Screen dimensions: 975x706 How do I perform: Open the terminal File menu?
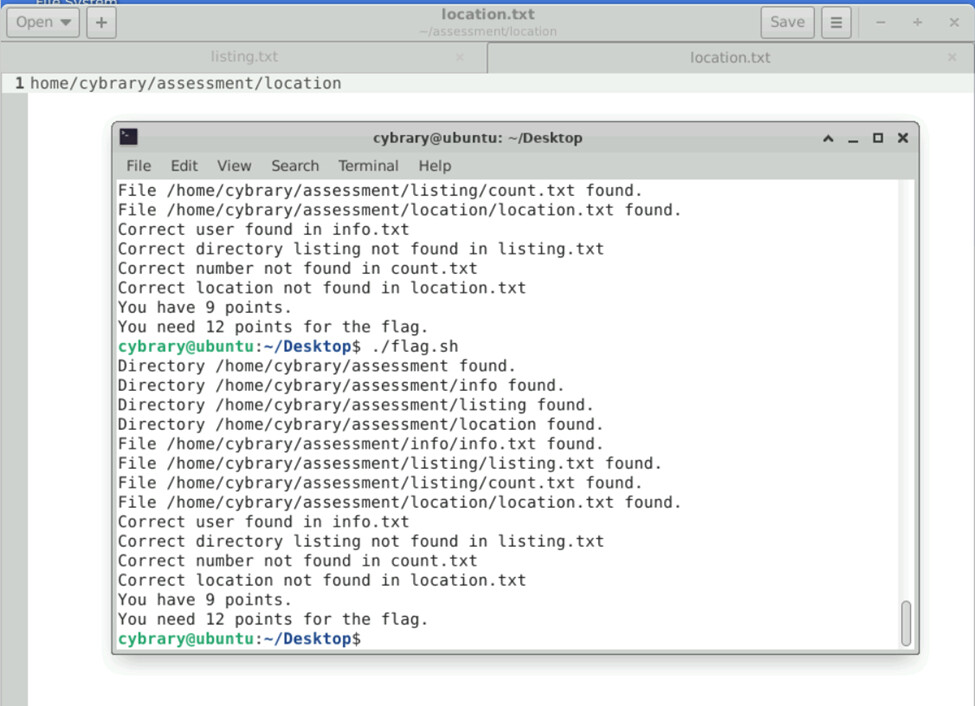(139, 166)
